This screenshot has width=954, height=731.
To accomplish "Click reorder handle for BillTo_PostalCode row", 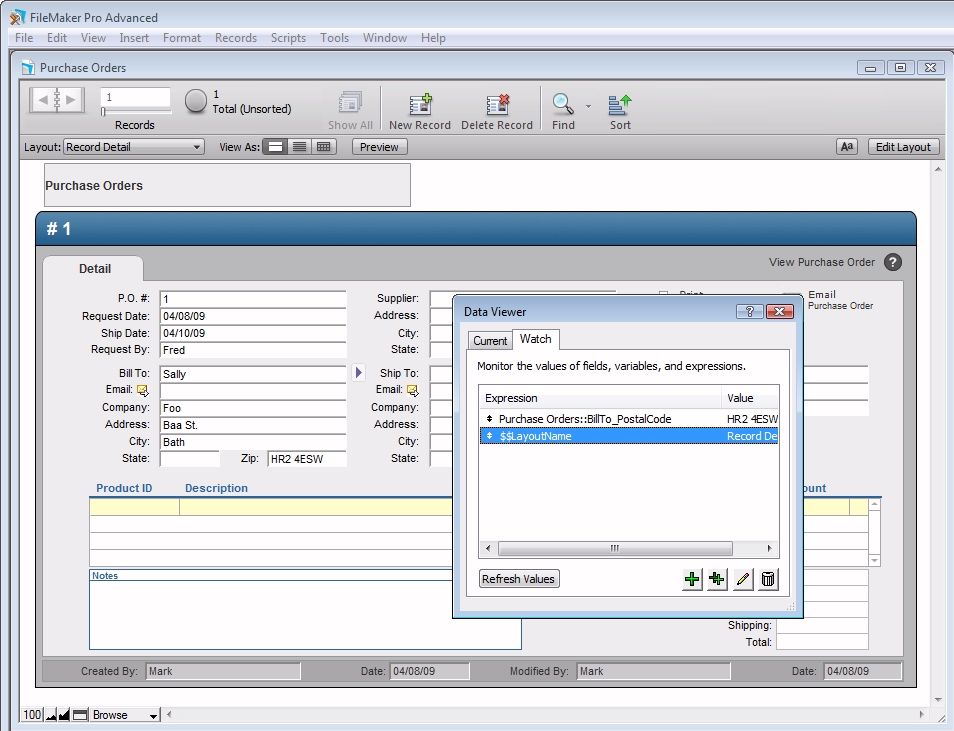I will [x=489, y=419].
